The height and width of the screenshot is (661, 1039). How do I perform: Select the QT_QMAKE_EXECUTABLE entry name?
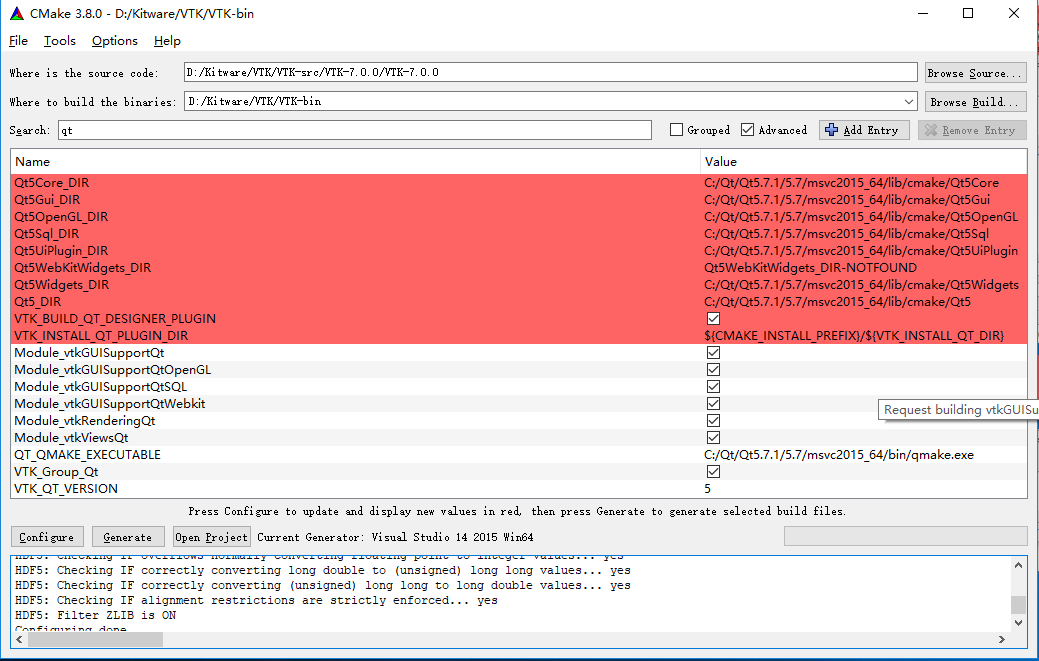(87, 455)
